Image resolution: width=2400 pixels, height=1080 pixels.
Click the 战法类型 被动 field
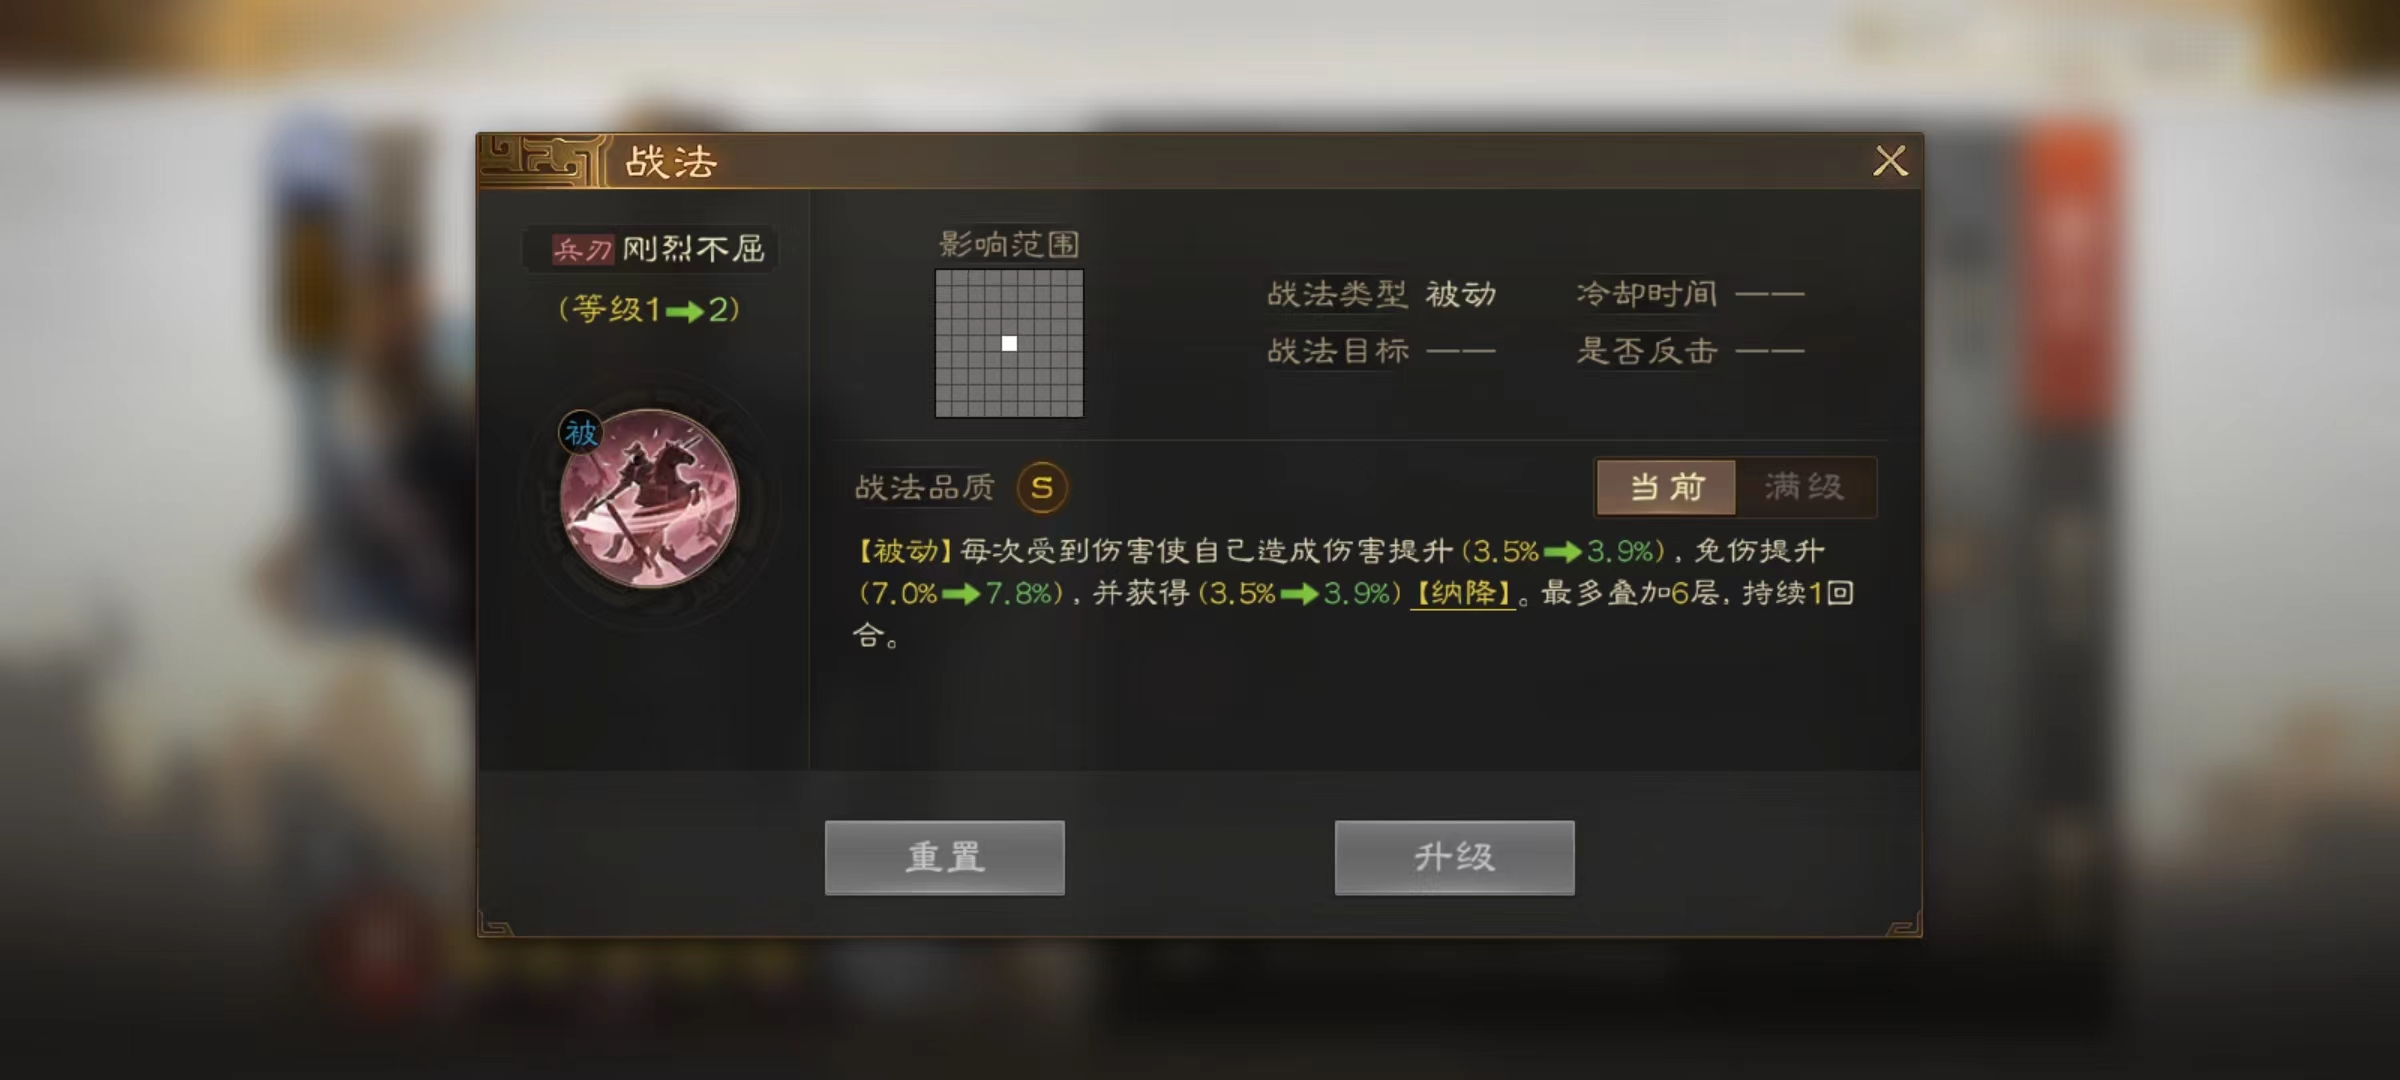pos(1381,294)
